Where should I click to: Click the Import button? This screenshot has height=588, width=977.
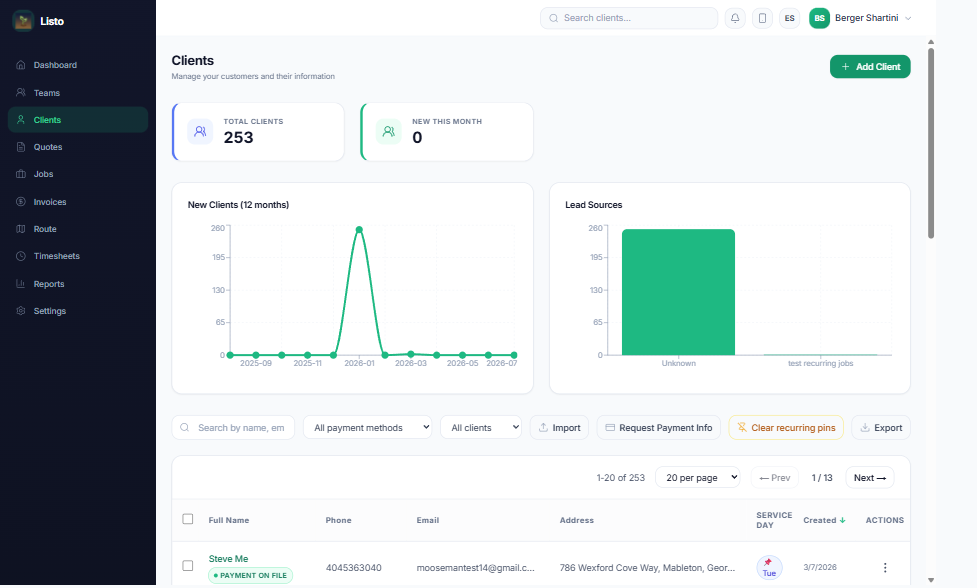click(x=560, y=427)
